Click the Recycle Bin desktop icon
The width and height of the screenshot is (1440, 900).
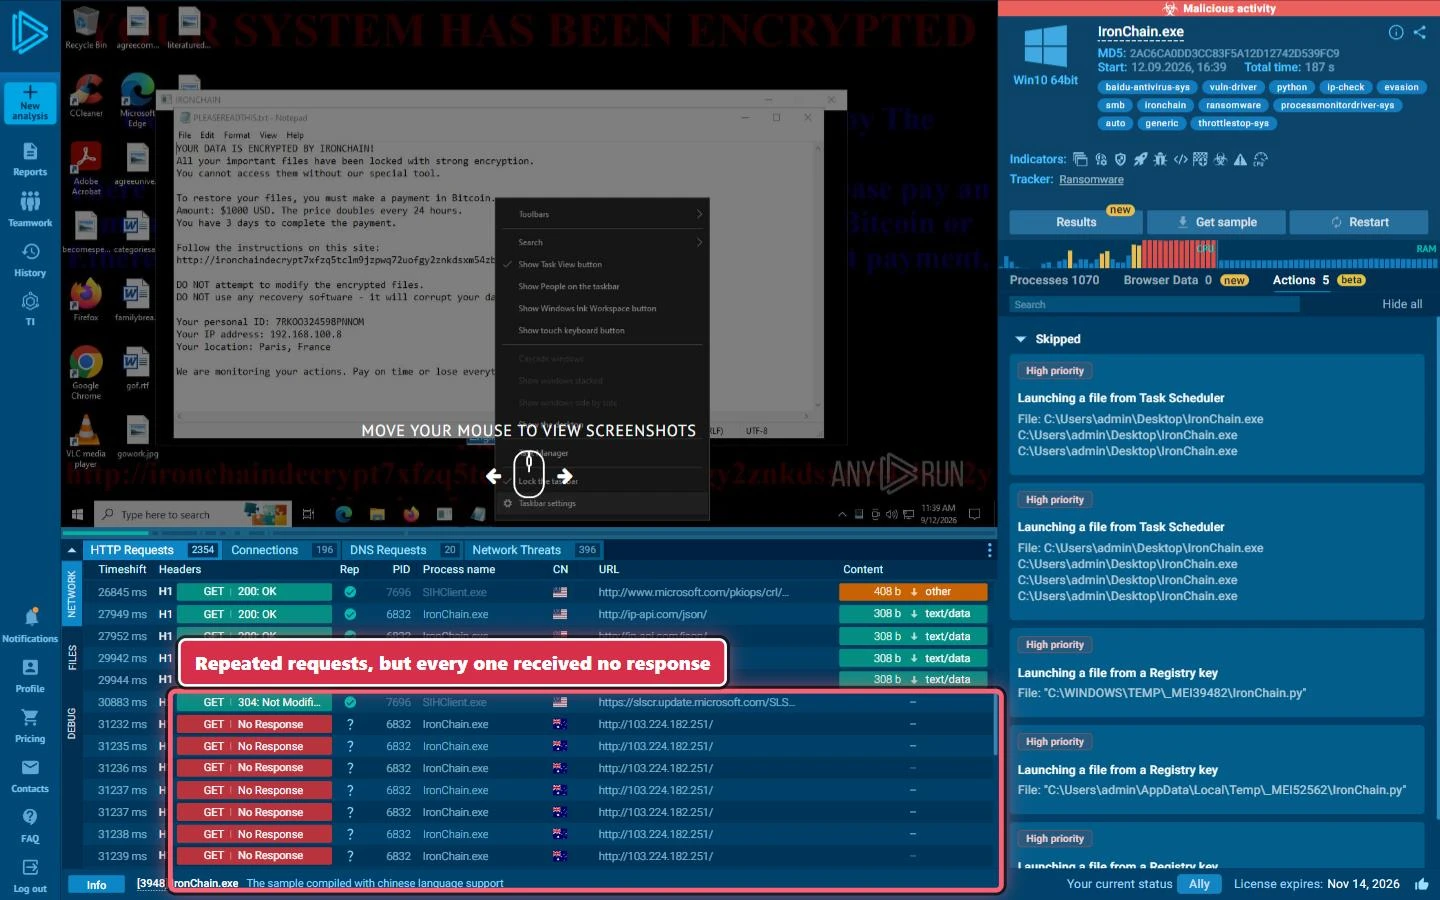[86, 28]
